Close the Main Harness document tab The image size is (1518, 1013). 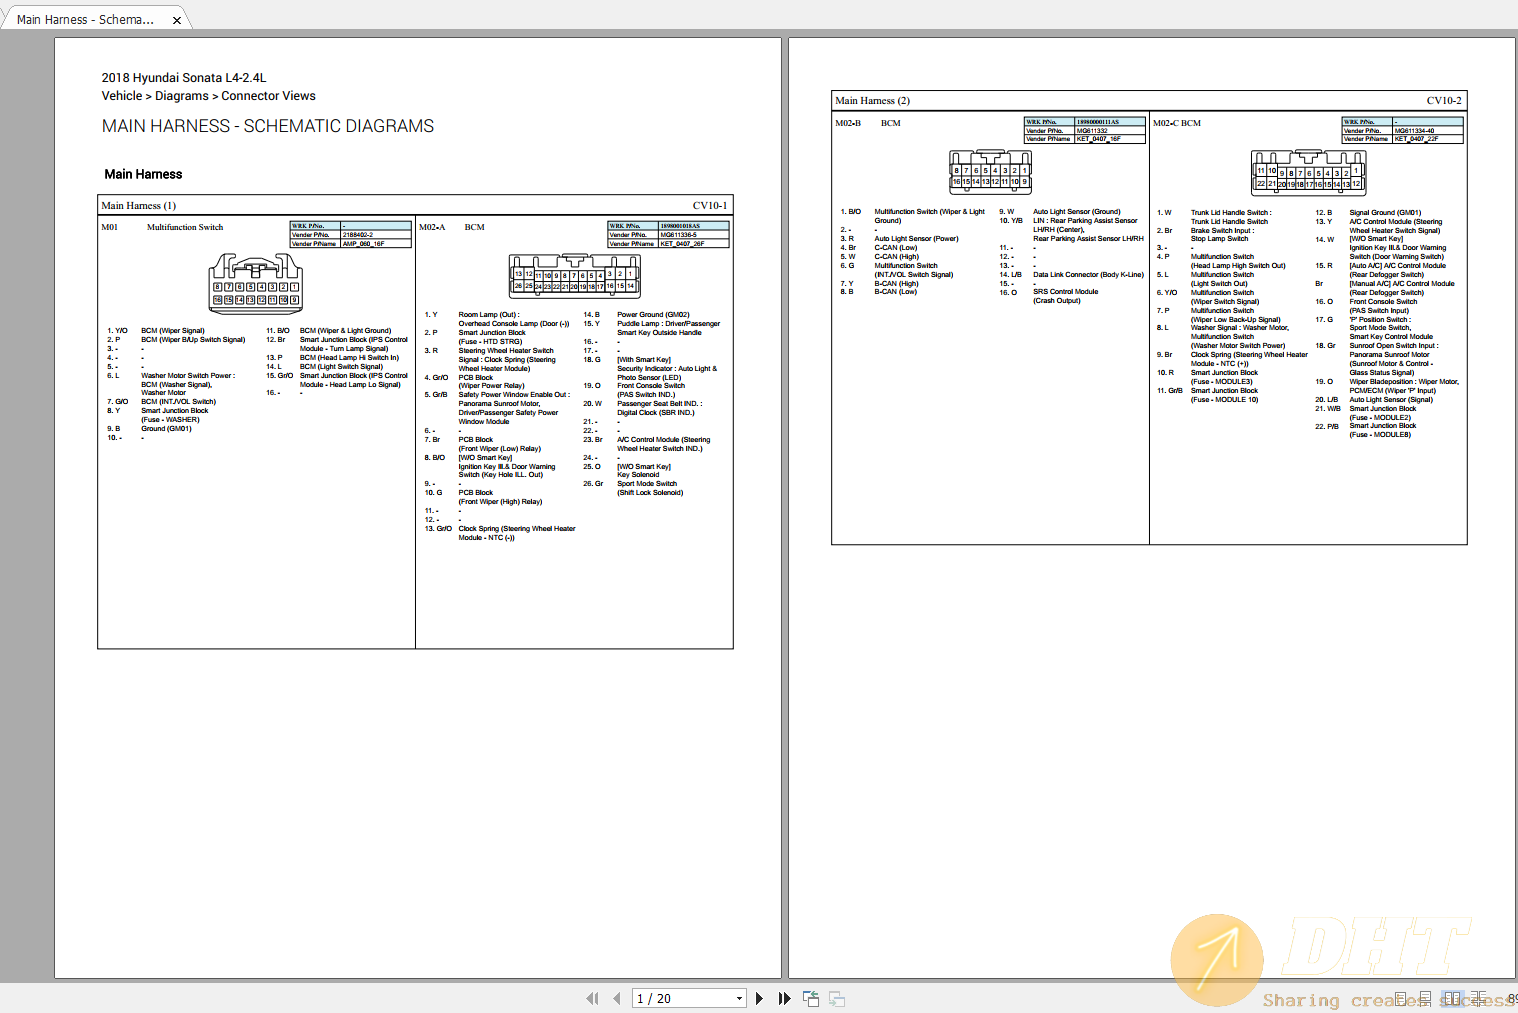tap(177, 20)
